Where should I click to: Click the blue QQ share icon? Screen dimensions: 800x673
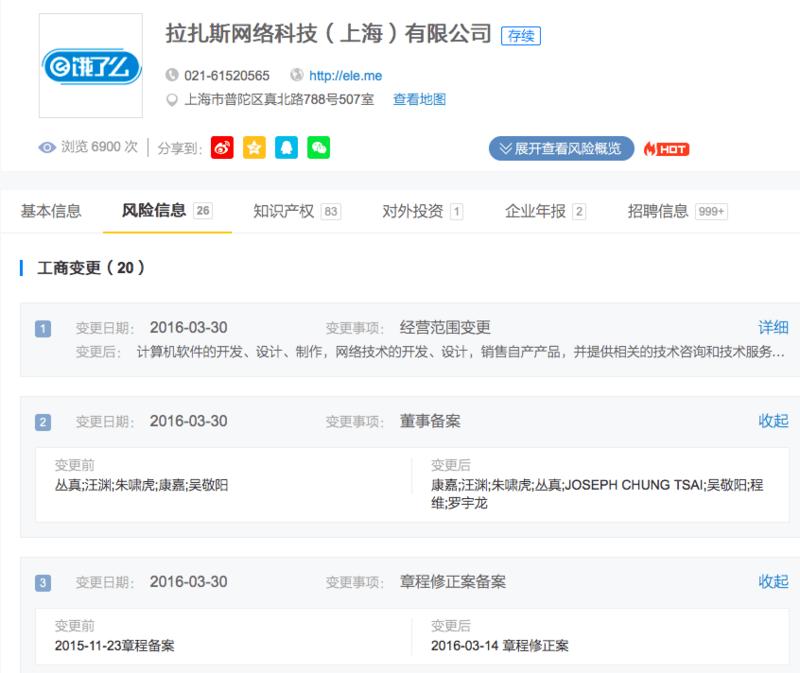click(x=287, y=148)
